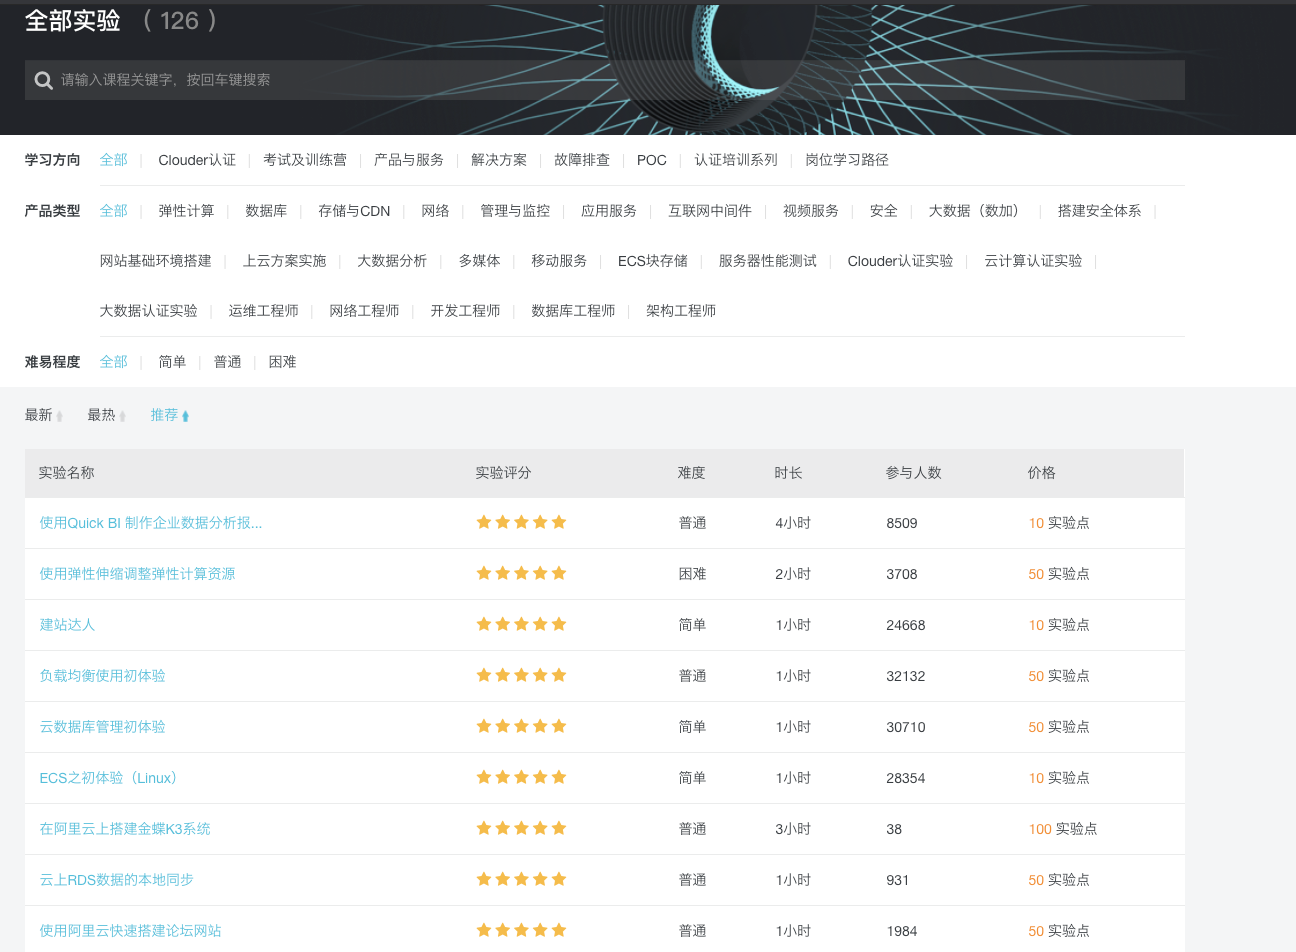1296x952 pixels.
Task: Open the 使用阿里云快速搭建论坛网站 experiment
Action: 130,930
